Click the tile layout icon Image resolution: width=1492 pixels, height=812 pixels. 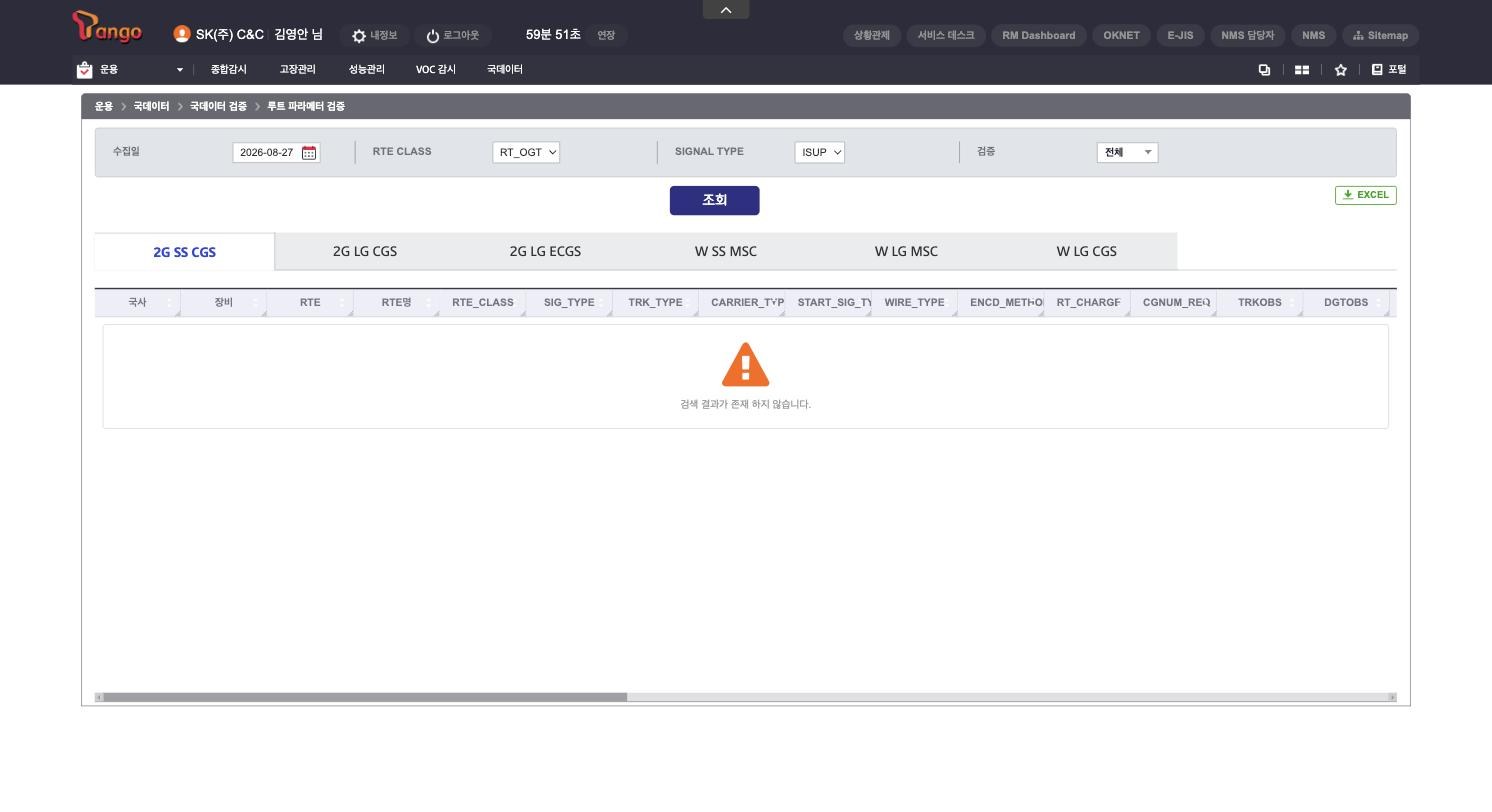pos(1302,69)
